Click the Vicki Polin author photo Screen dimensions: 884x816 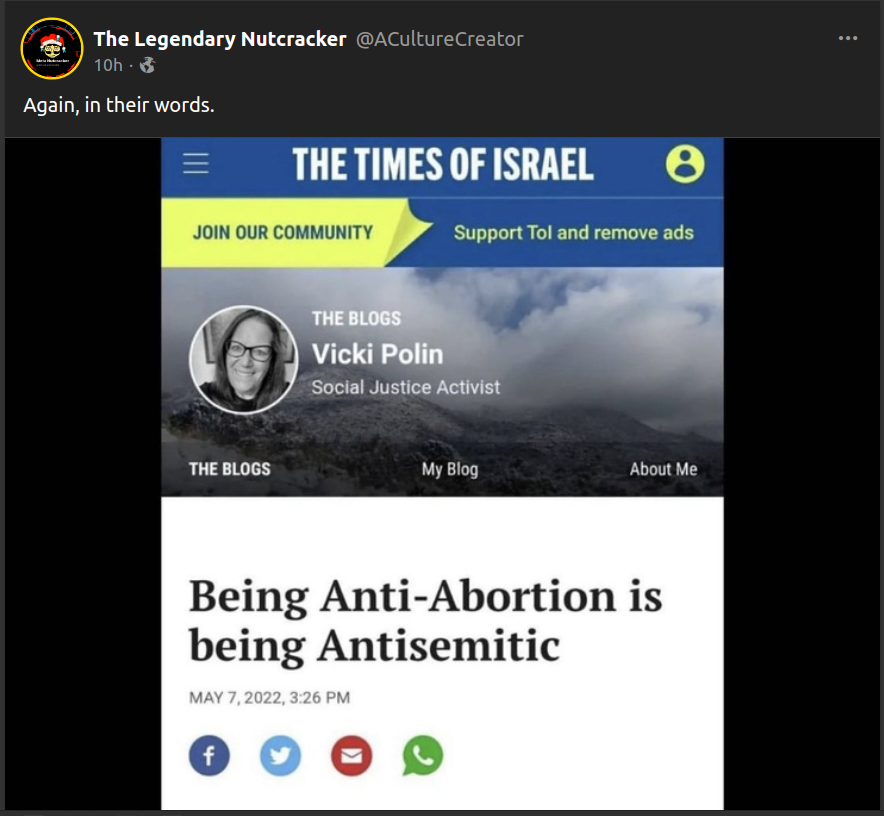pos(244,360)
